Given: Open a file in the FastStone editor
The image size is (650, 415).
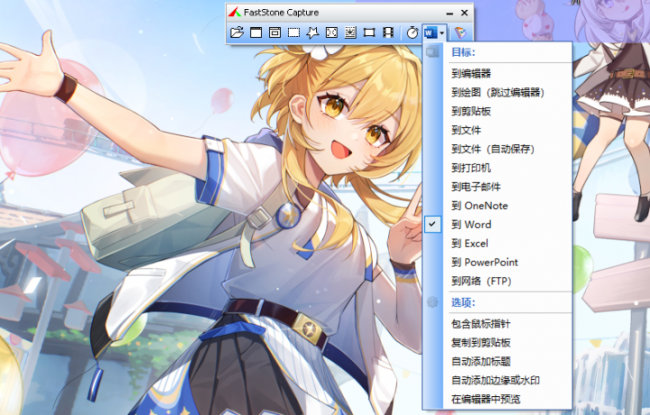Looking at the screenshot, I should pos(237,32).
